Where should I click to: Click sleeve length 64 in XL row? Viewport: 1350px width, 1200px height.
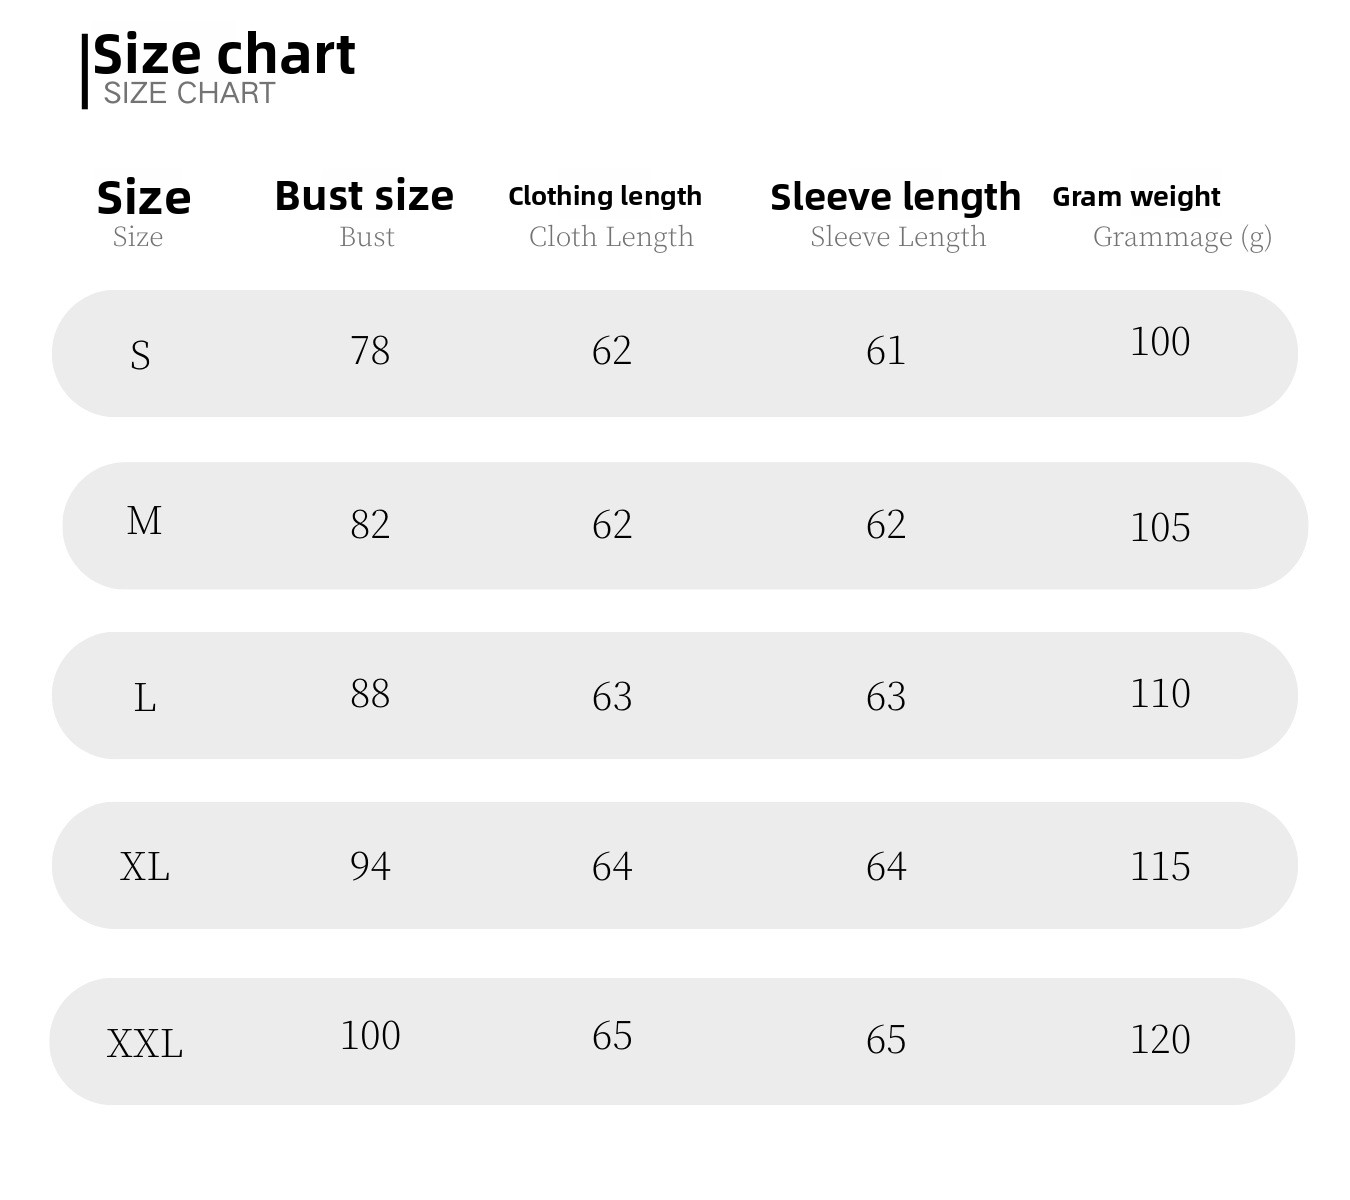[x=886, y=866]
